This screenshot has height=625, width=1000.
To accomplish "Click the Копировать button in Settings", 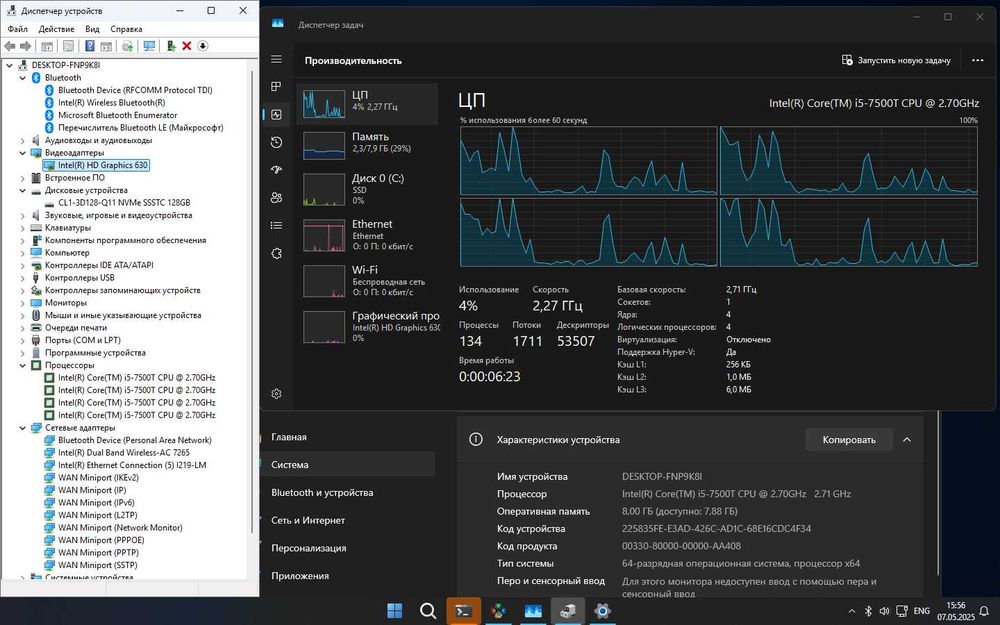I will 849,439.
